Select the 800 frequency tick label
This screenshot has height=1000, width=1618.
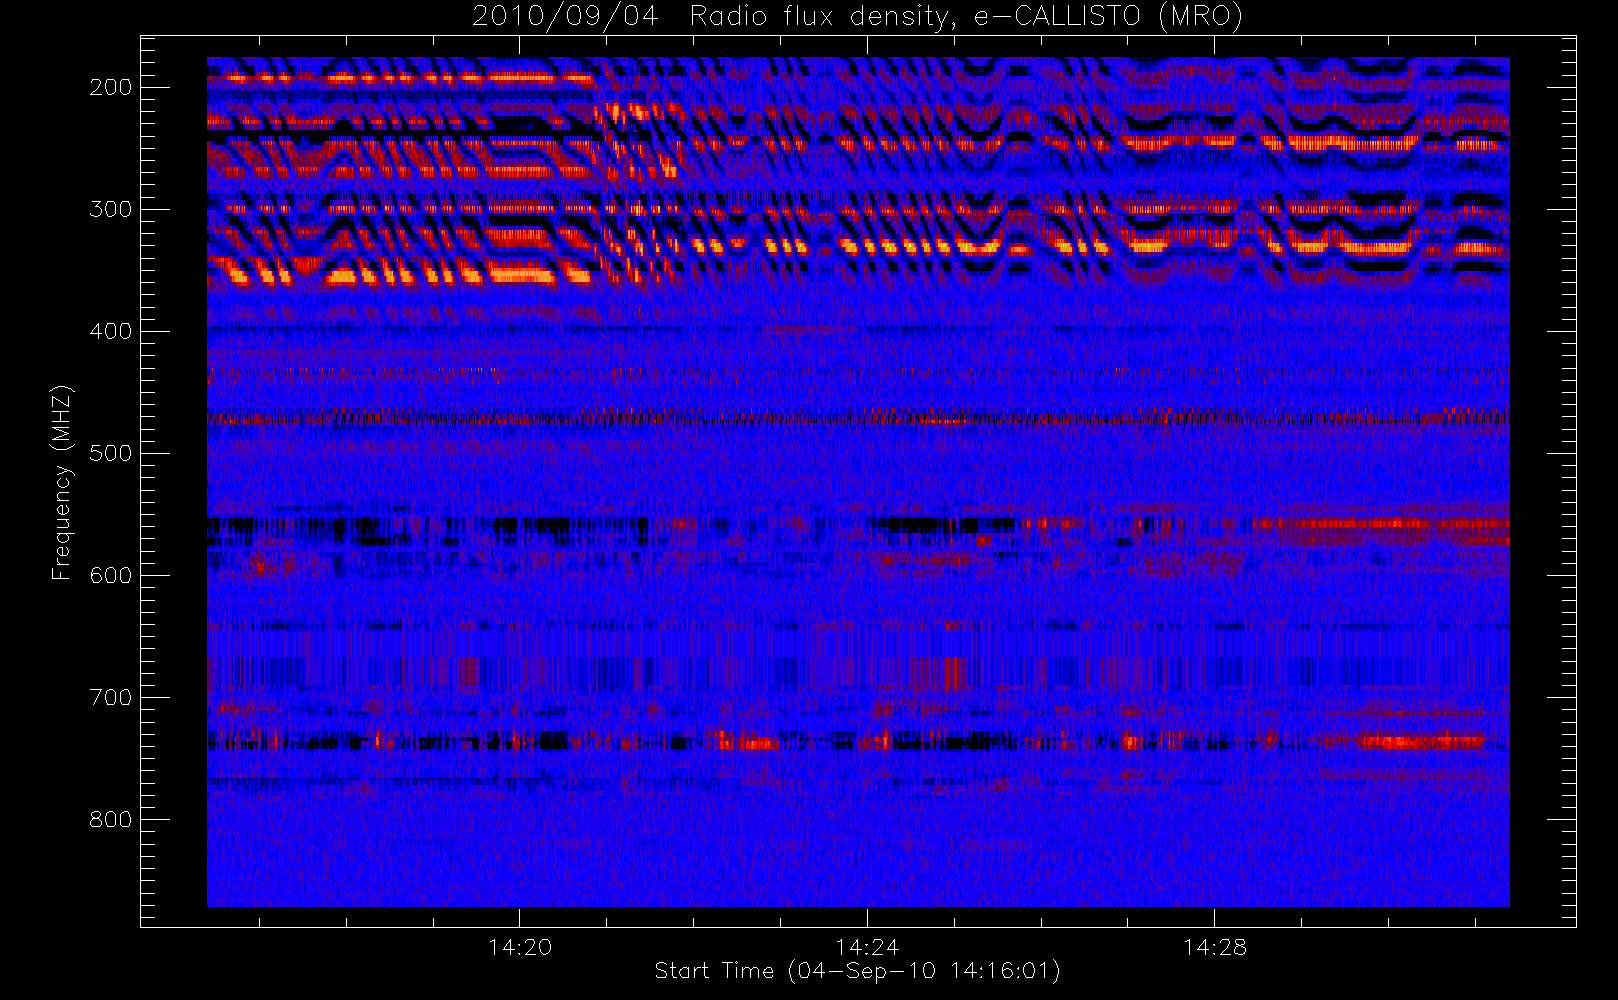pos(110,819)
